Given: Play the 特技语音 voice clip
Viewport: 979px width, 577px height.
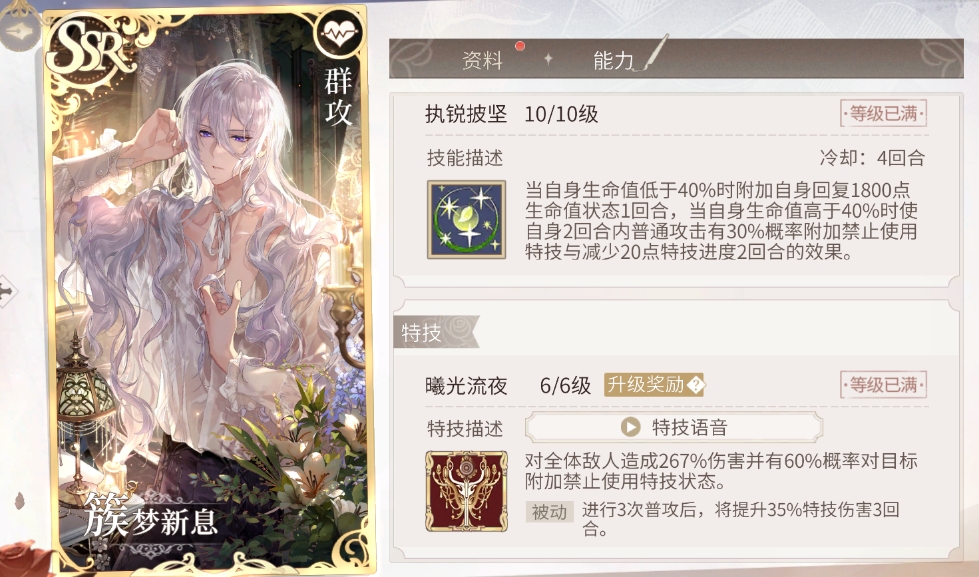Looking at the screenshot, I should (674, 427).
